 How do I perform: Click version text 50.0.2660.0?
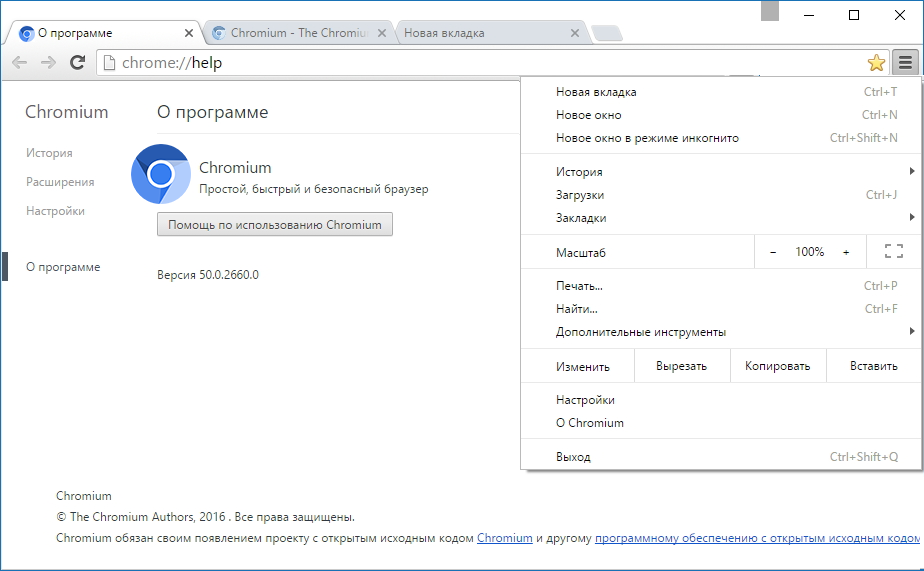point(207,275)
